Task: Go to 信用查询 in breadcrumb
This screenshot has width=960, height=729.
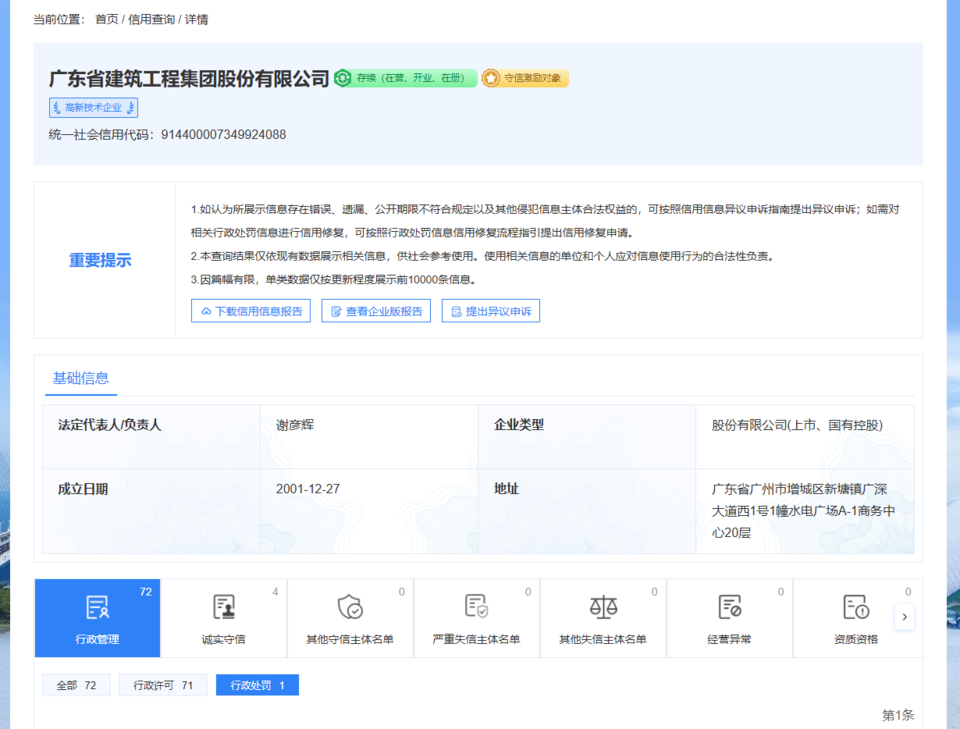Action: pyautogui.click(x=151, y=20)
